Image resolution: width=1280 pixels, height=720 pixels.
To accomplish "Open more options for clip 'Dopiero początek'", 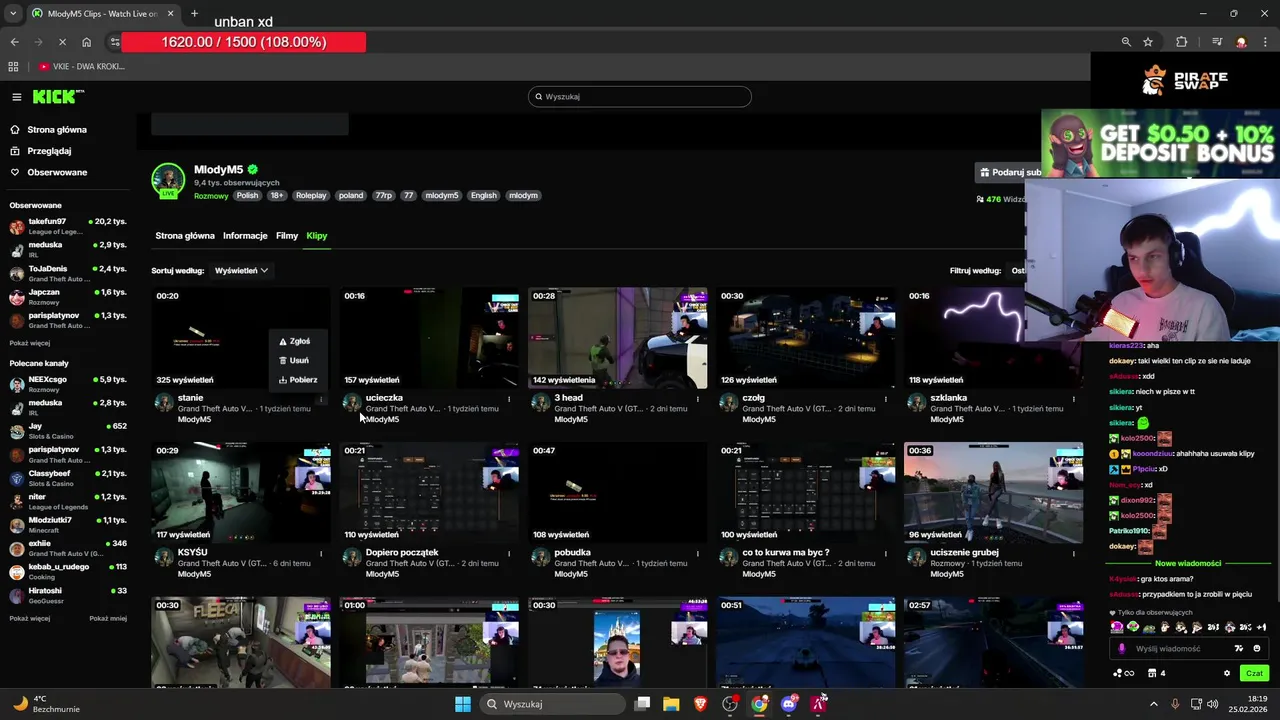I will coord(509,553).
